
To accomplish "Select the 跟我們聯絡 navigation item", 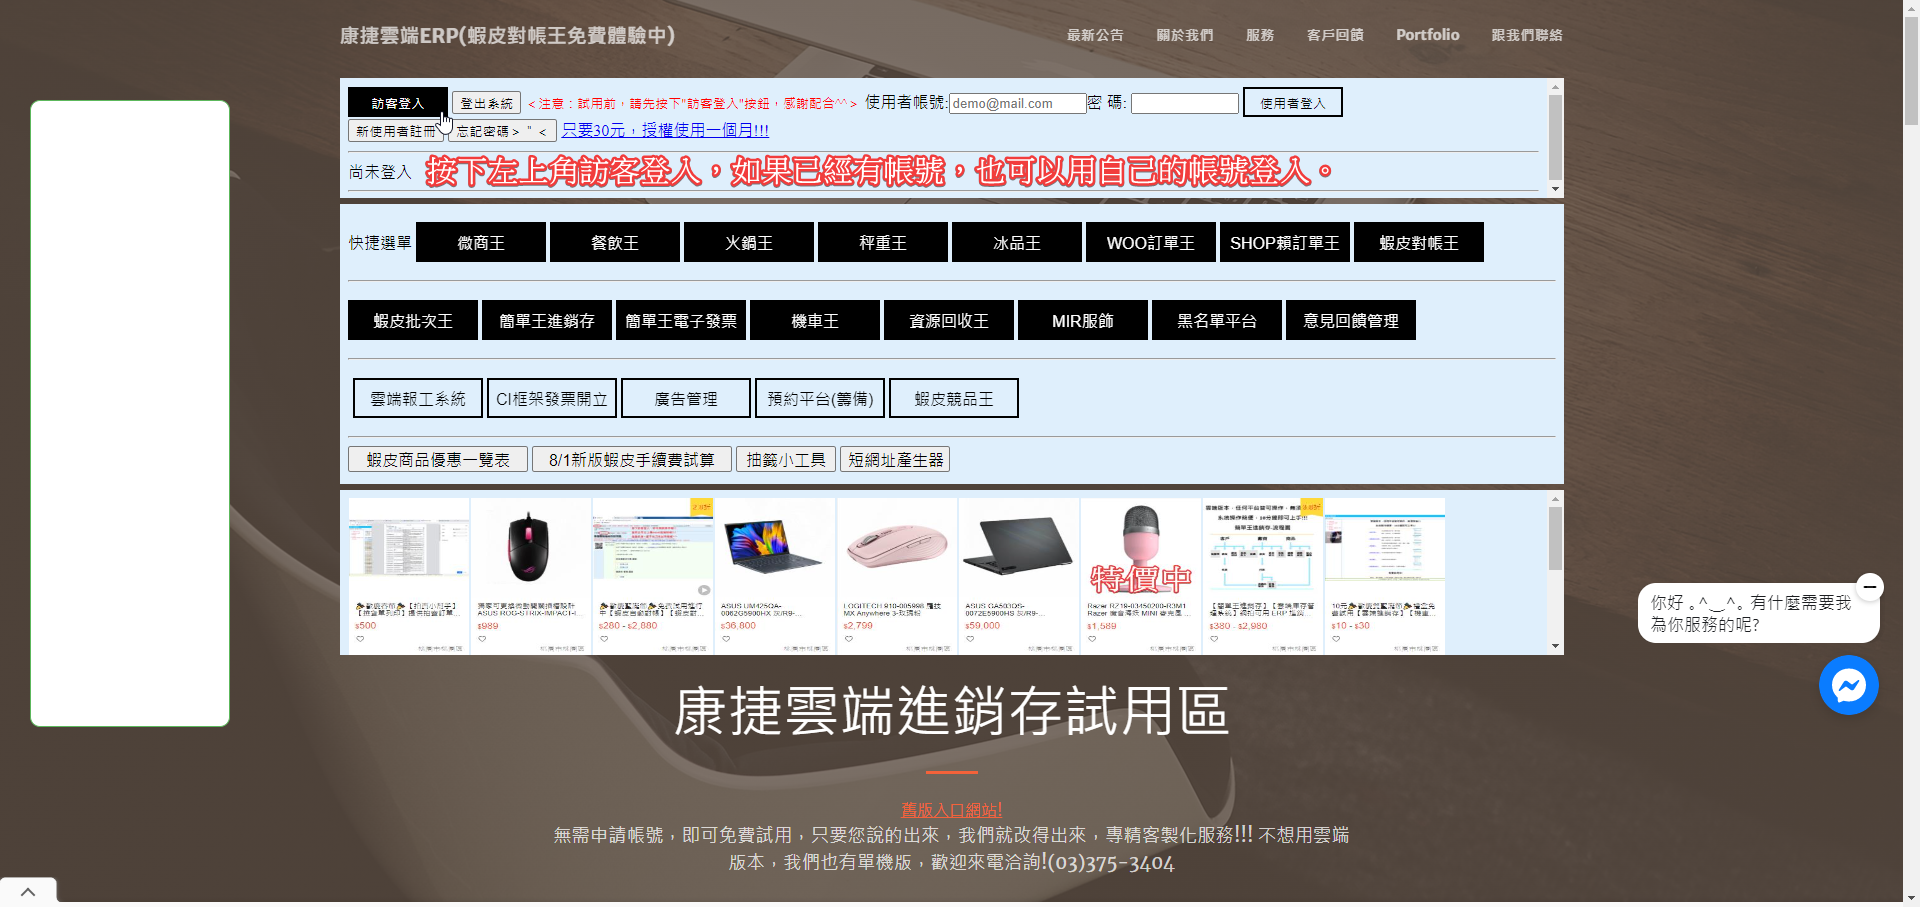I will coord(1526,35).
